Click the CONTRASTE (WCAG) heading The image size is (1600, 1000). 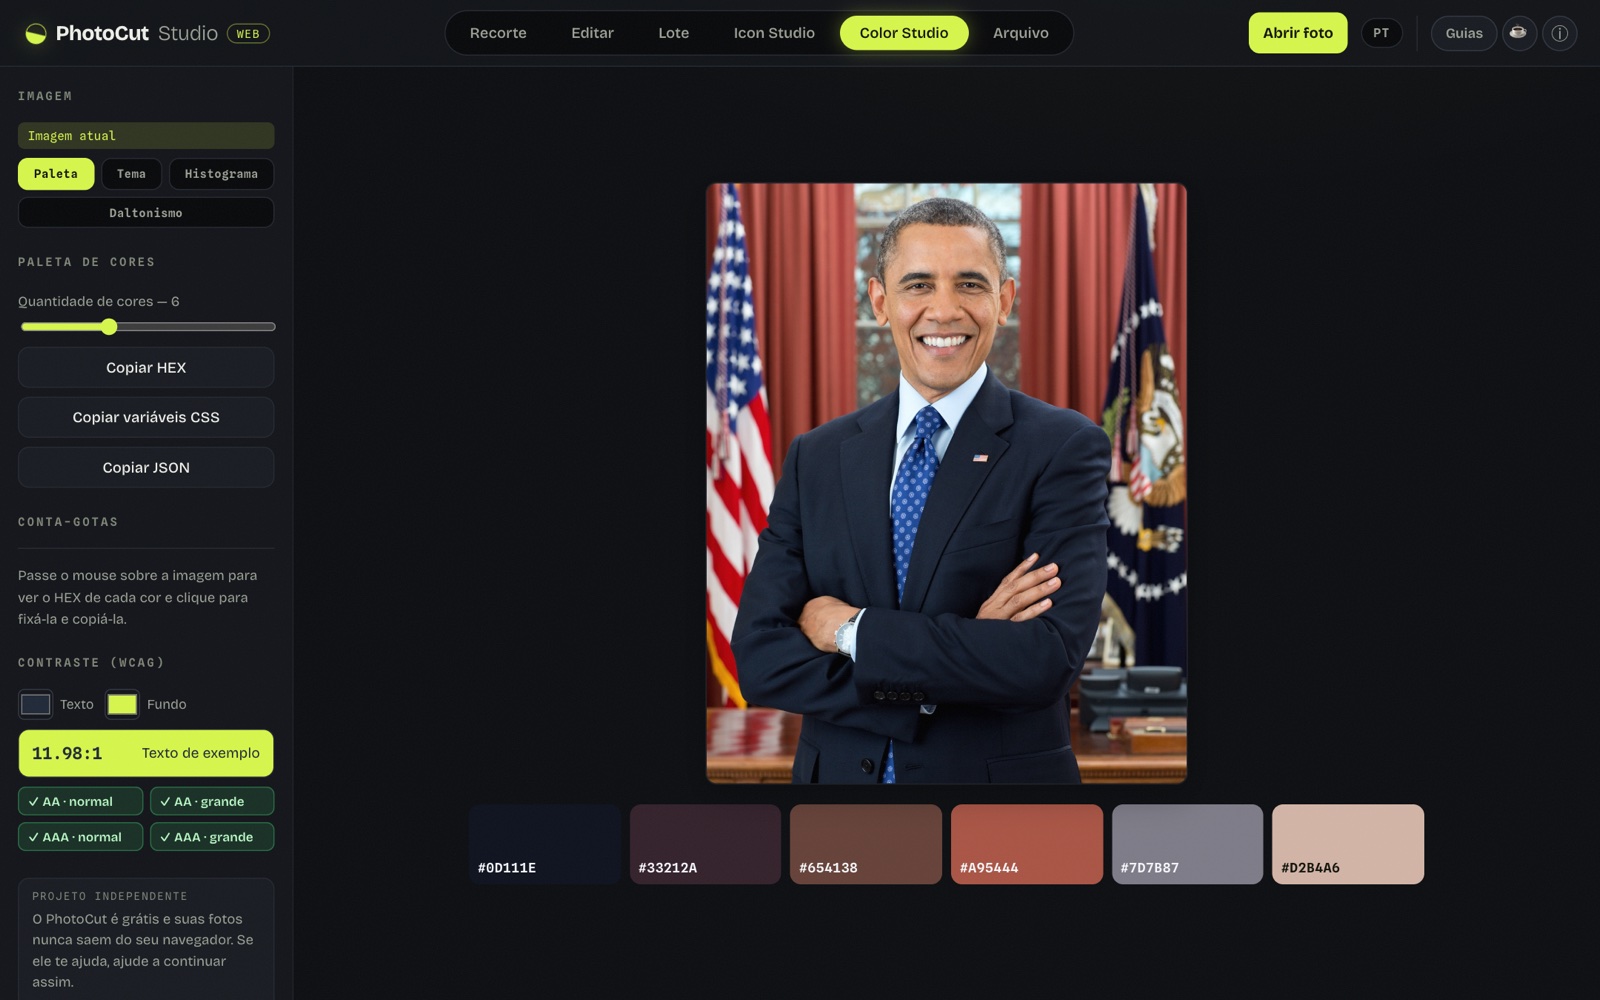click(x=91, y=663)
